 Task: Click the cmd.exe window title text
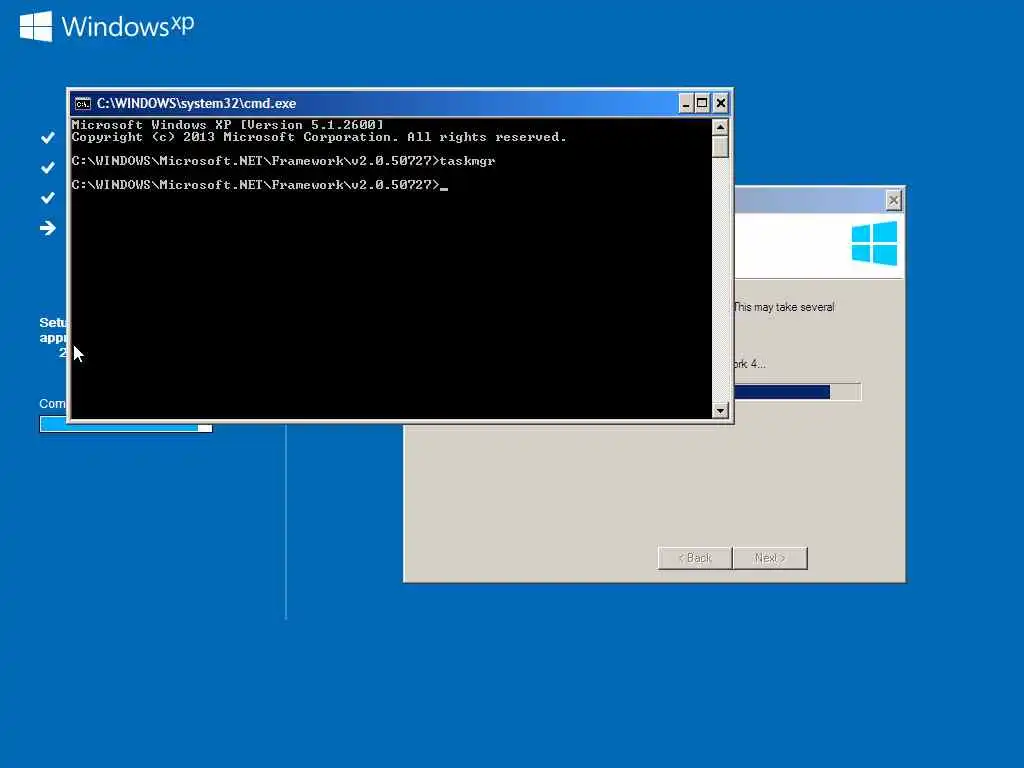click(197, 103)
